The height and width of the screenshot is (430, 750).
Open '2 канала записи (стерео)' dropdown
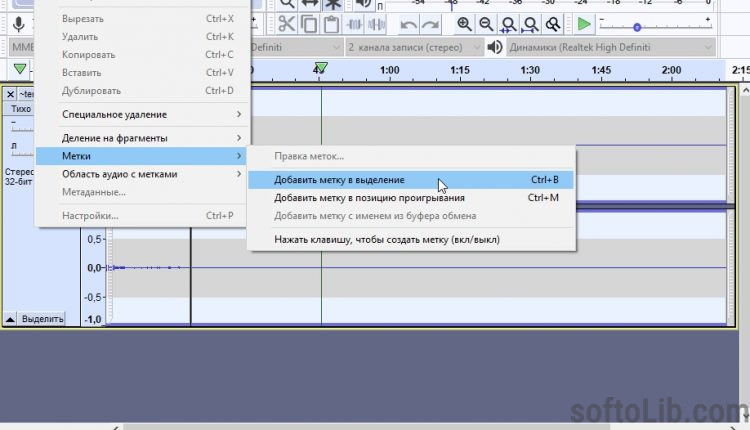click(x=414, y=47)
